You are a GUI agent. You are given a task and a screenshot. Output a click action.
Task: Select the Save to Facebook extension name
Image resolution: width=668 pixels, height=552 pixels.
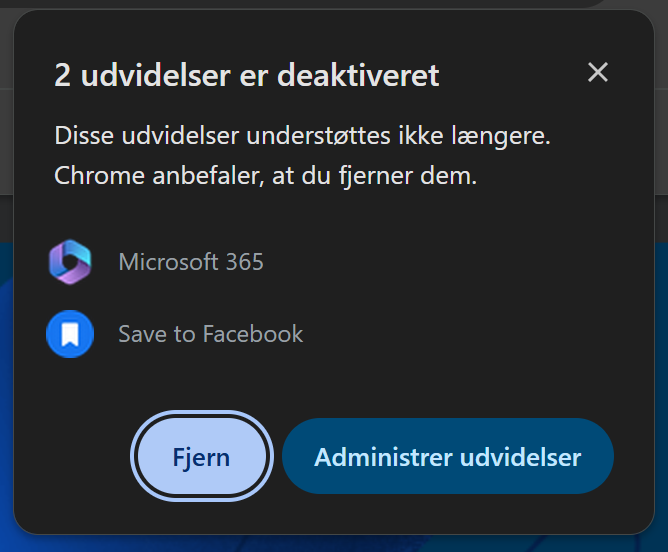(x=210, y=334)
